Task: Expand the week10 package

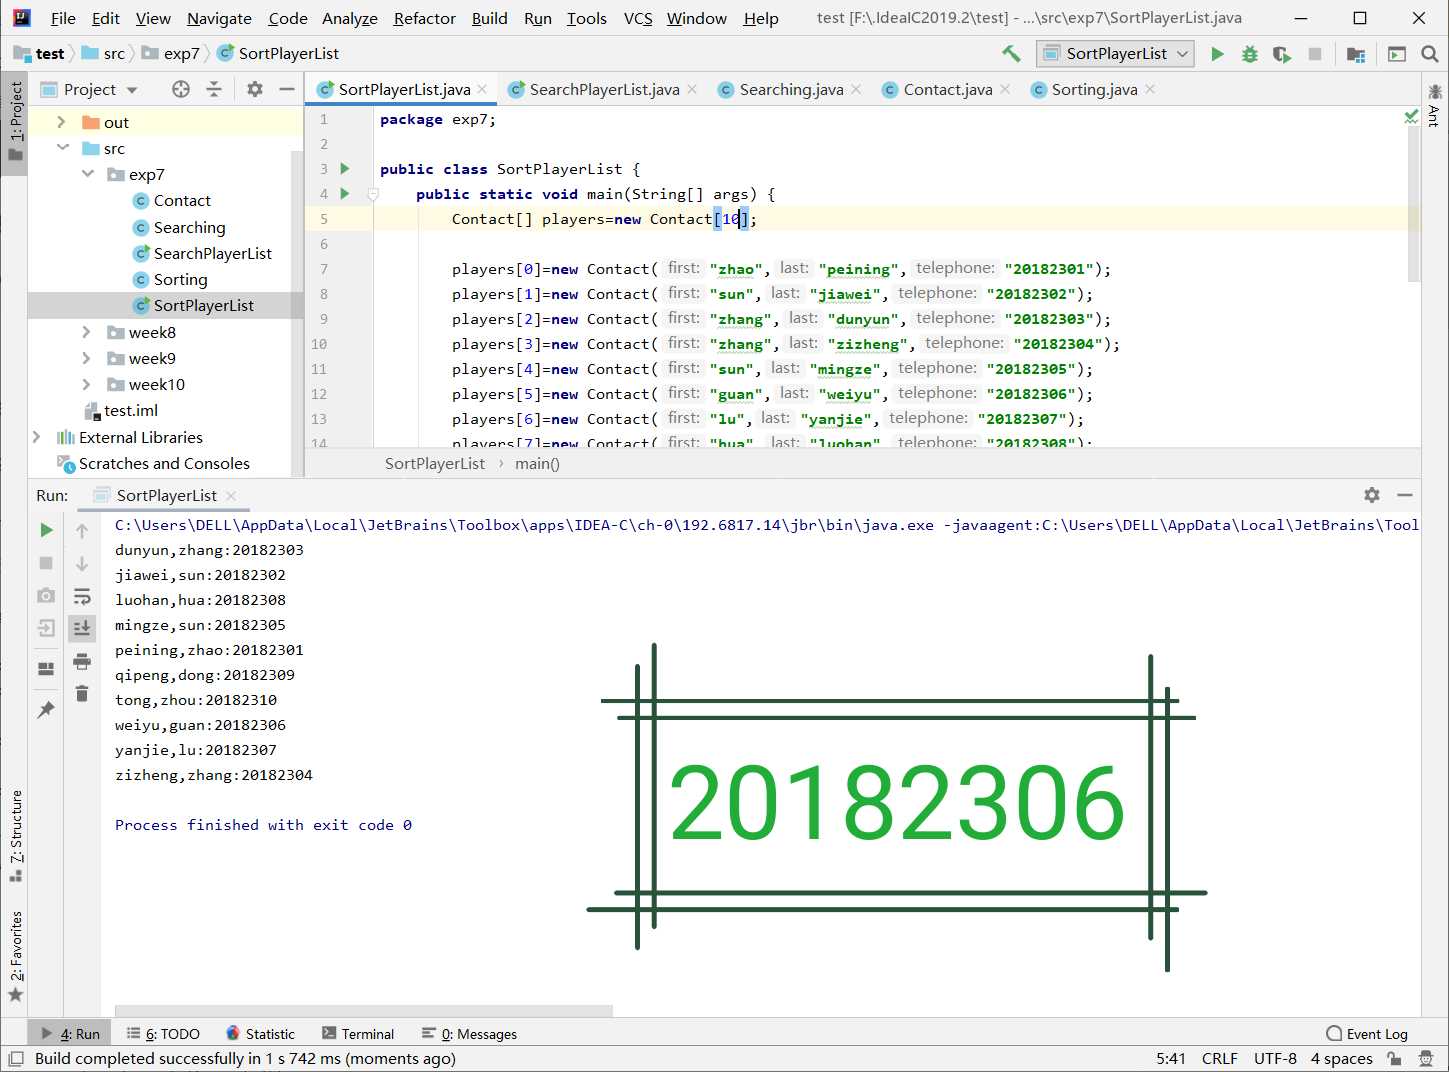Action: click(x=86, y=384)
